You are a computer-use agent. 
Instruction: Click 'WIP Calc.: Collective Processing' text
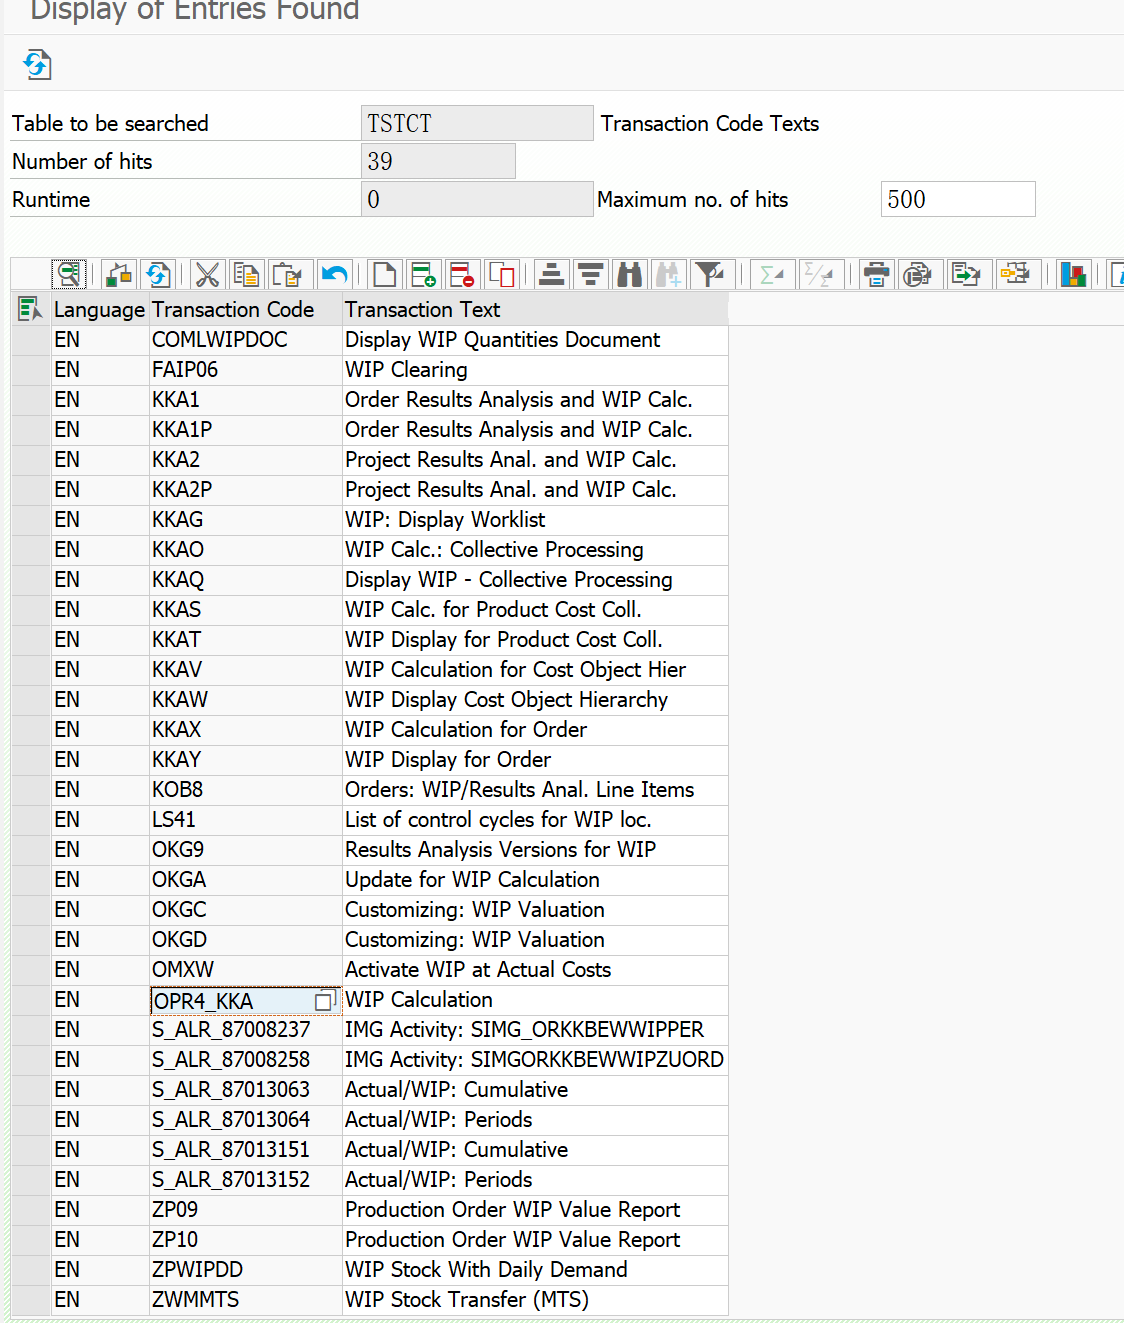click(x=494, y=550)
